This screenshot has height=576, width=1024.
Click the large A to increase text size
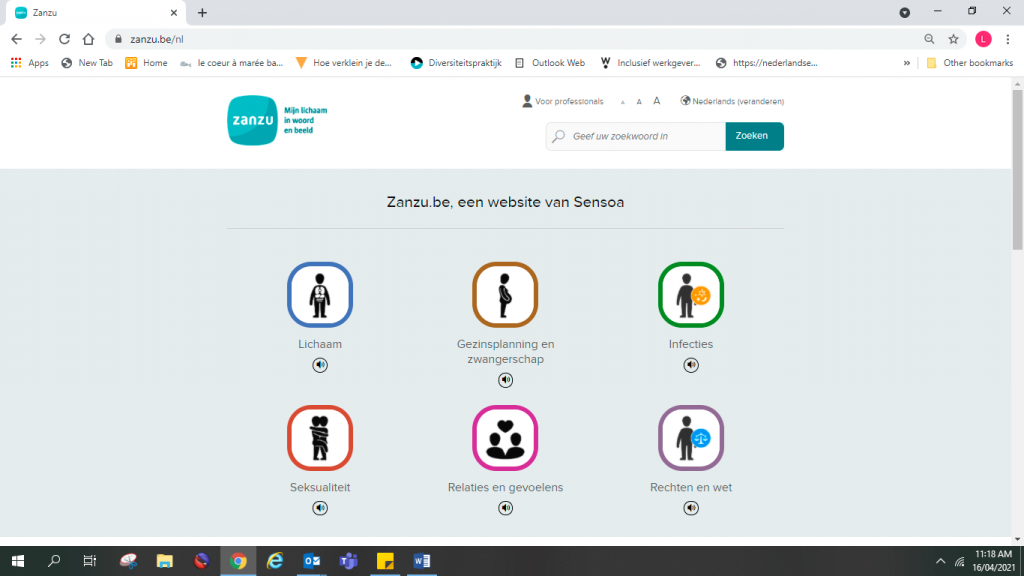pos(656,100)
